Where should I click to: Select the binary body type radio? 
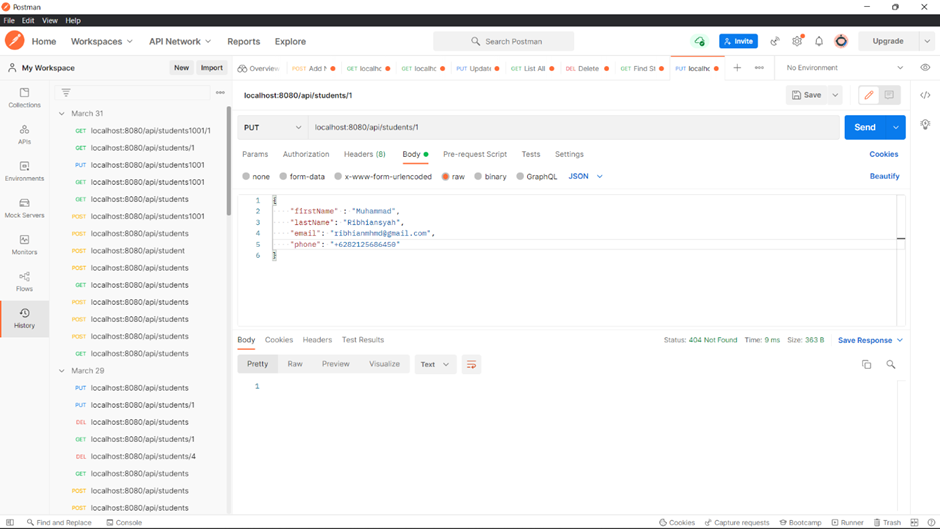point(478,176)
